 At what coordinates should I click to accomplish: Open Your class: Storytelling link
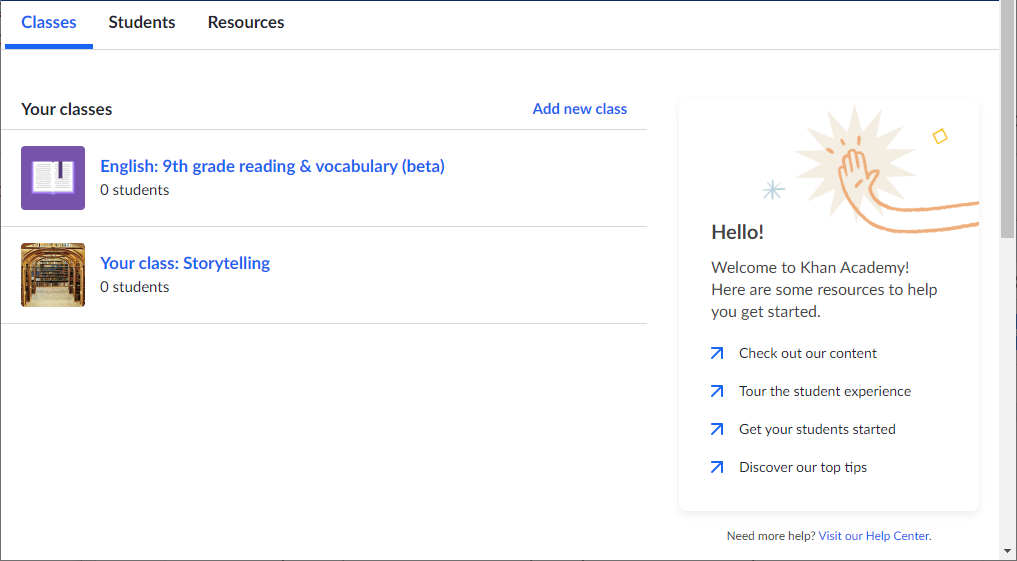point(185,263)
